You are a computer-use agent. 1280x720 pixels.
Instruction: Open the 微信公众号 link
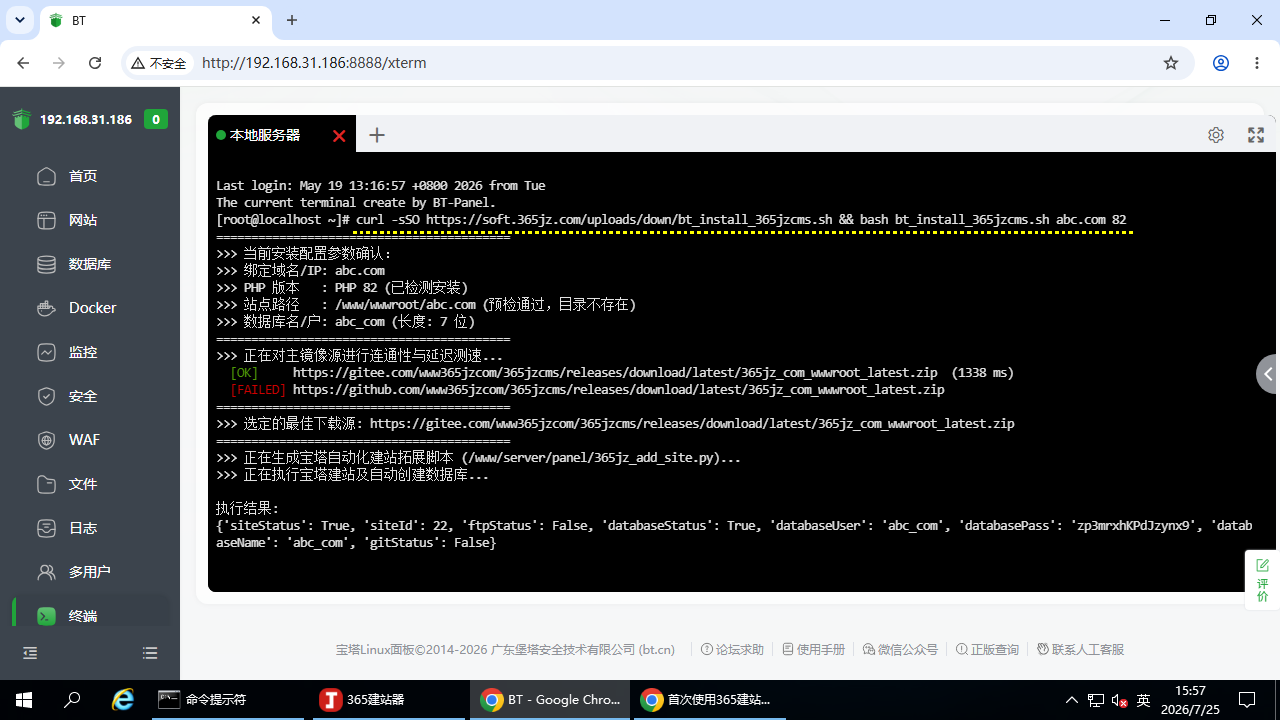(x=901, y=650)
